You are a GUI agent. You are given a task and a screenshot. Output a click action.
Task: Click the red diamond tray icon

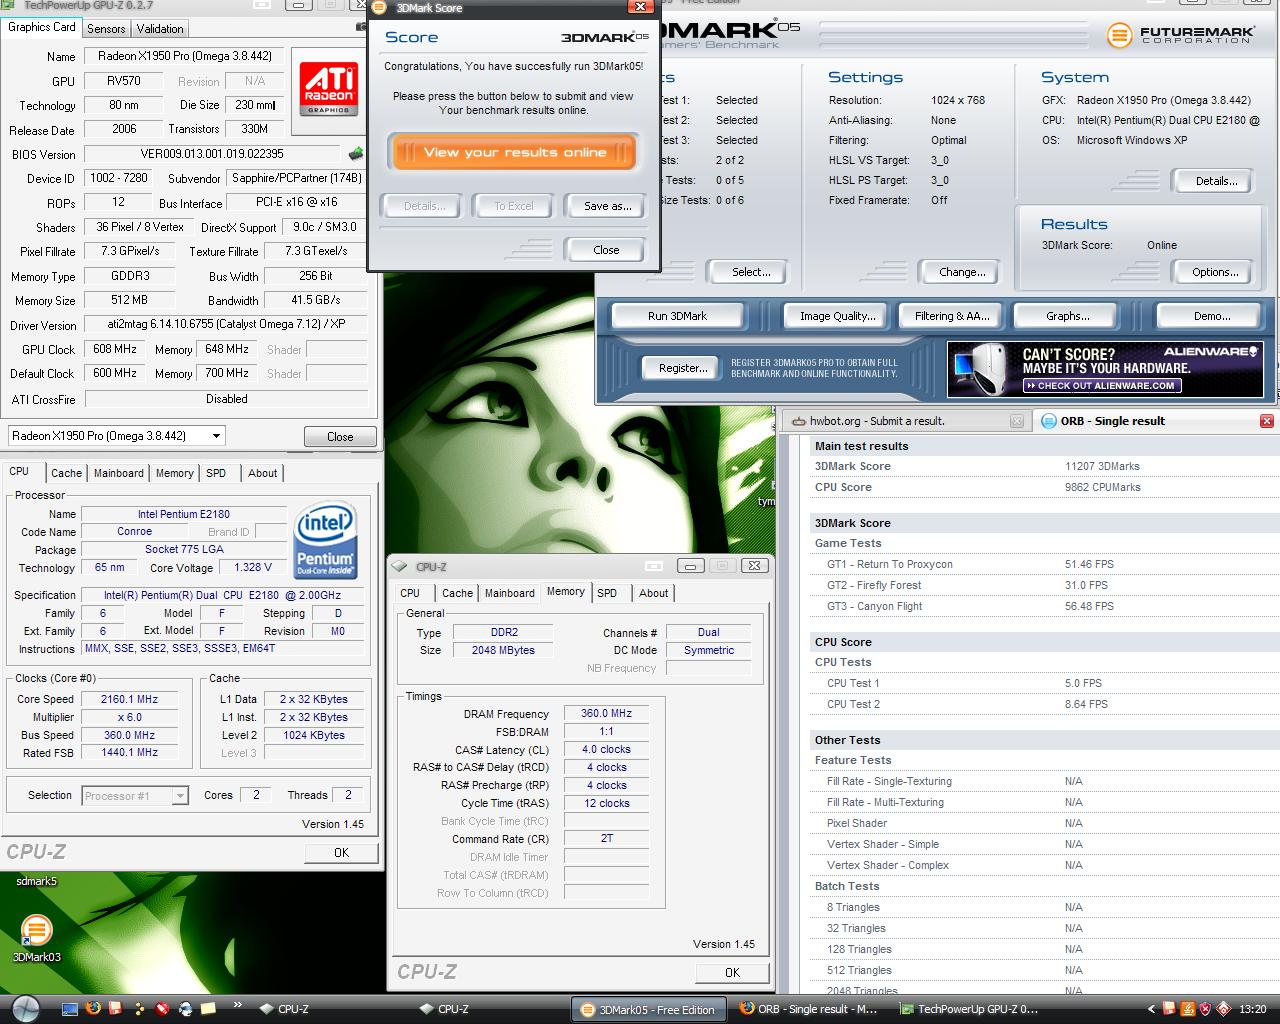[x=1224, y=1009]
